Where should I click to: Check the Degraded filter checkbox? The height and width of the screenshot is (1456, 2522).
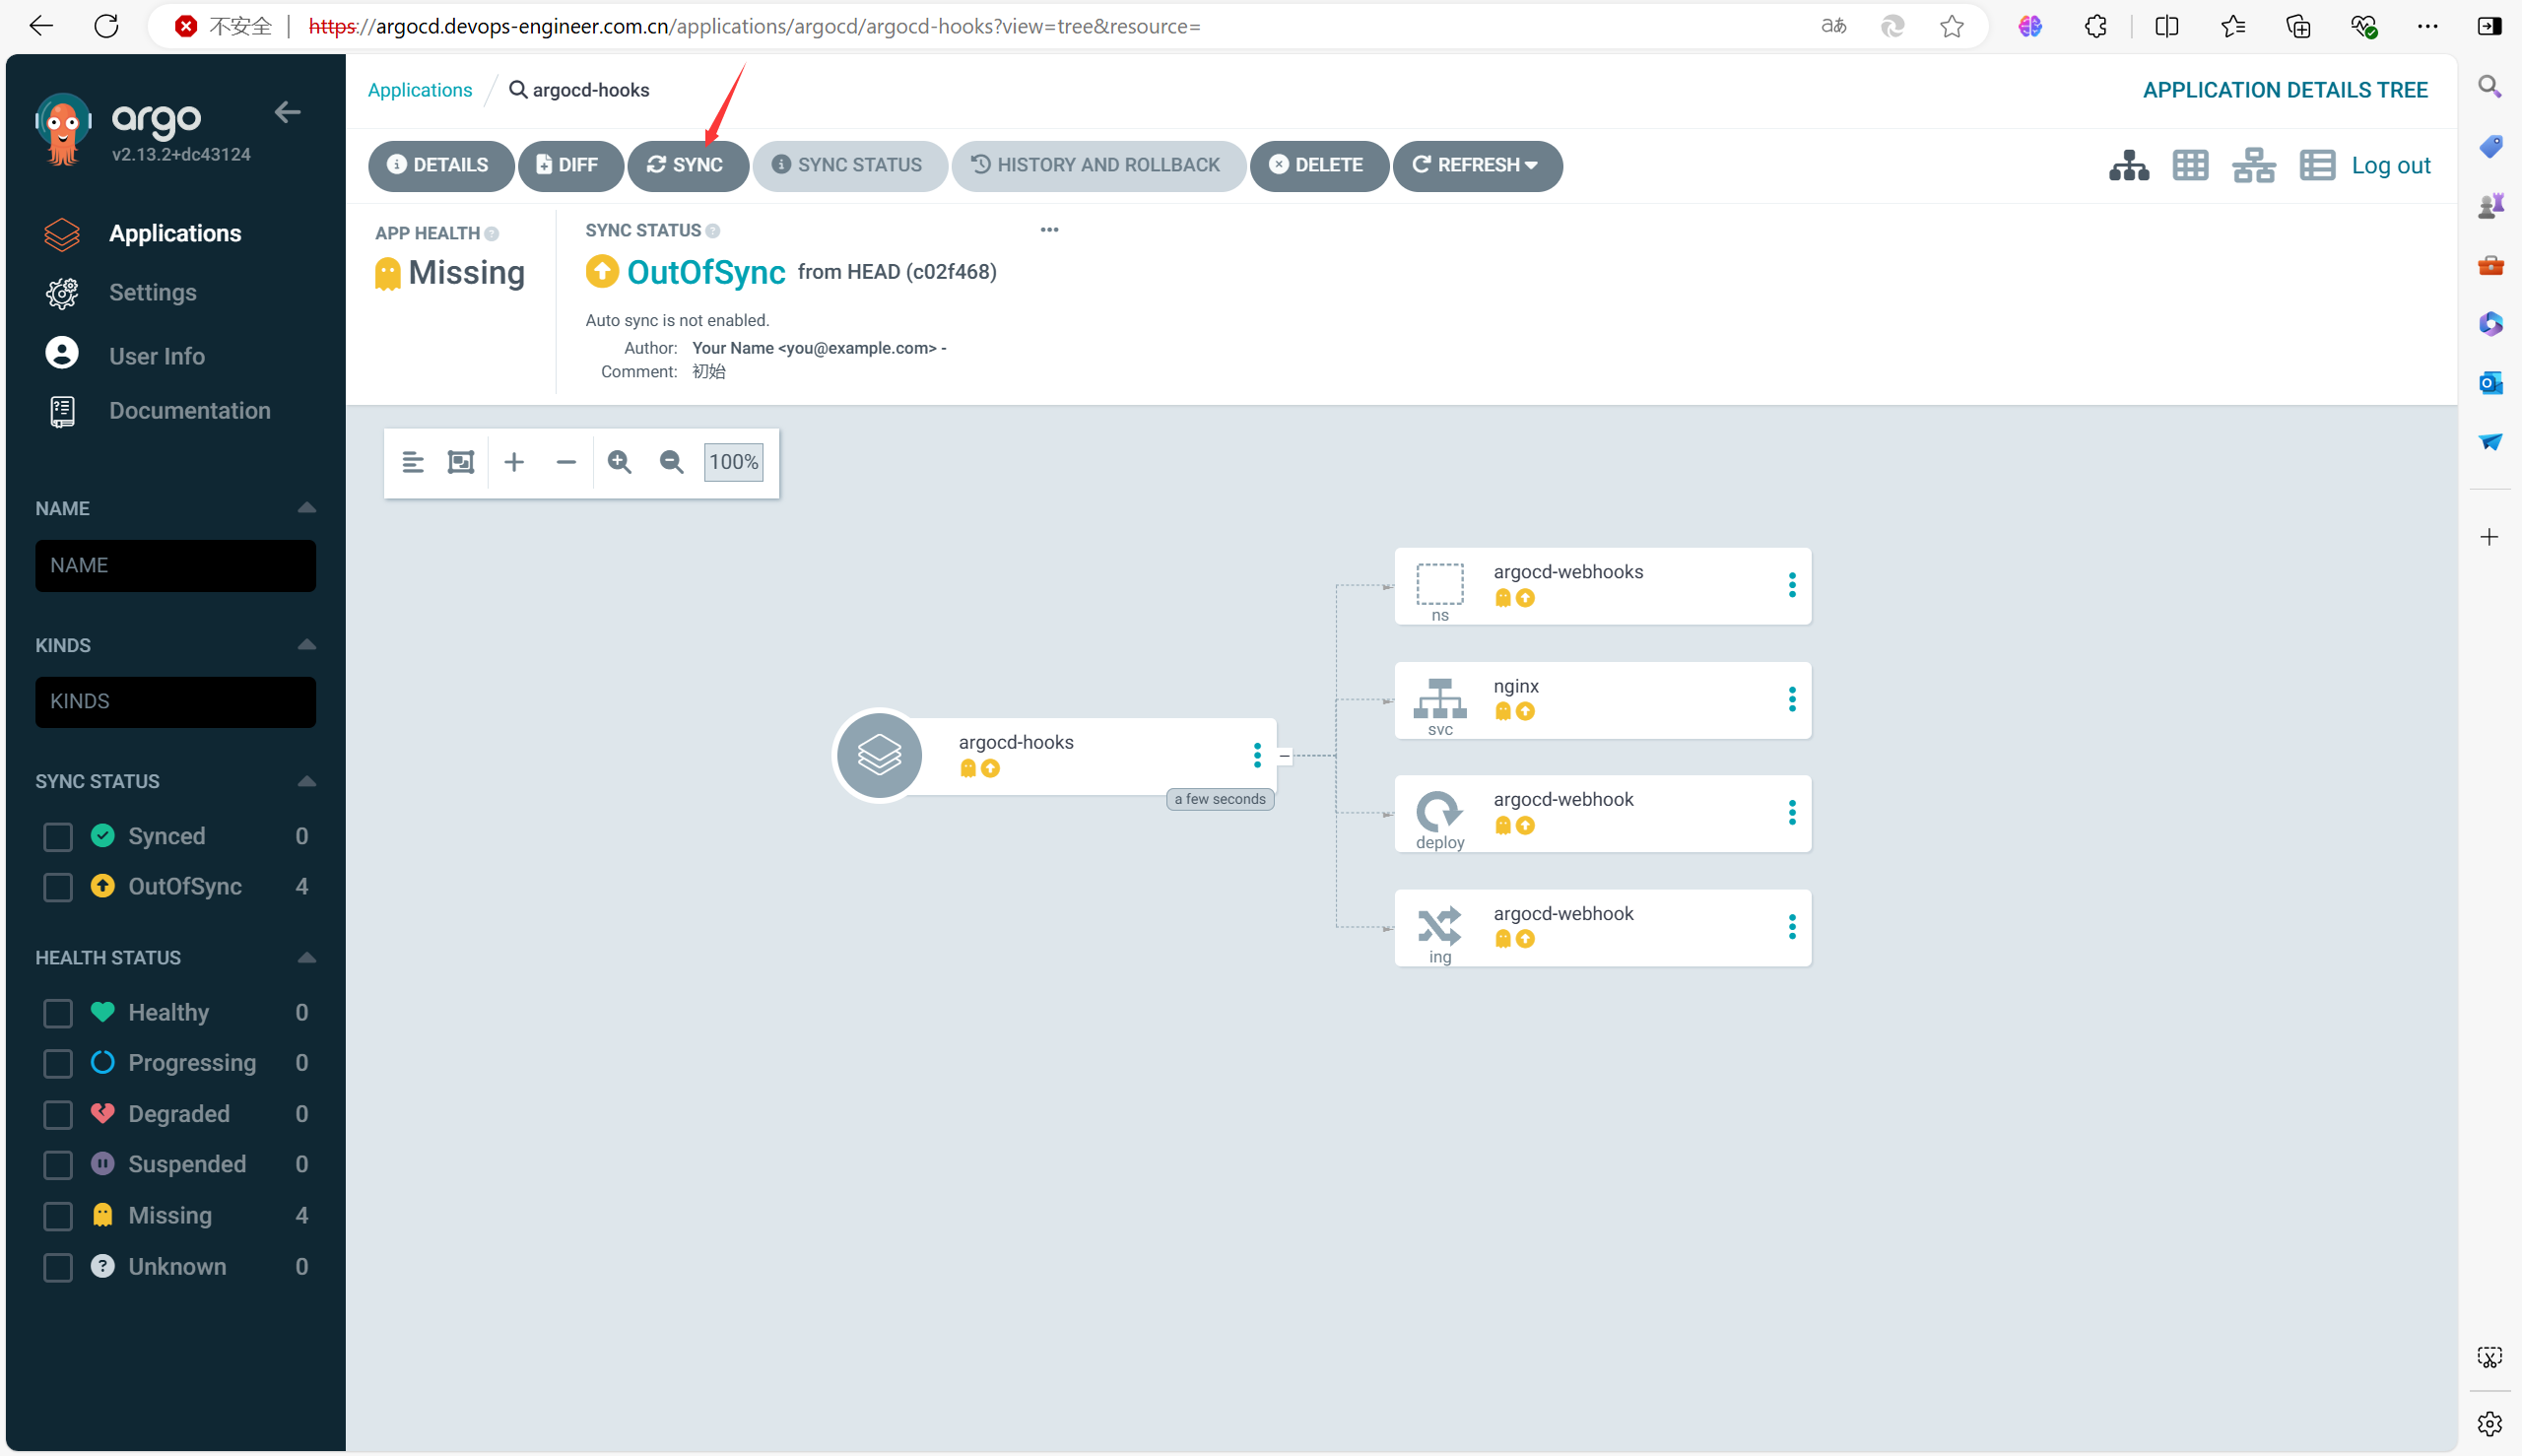coord(58,1115)
